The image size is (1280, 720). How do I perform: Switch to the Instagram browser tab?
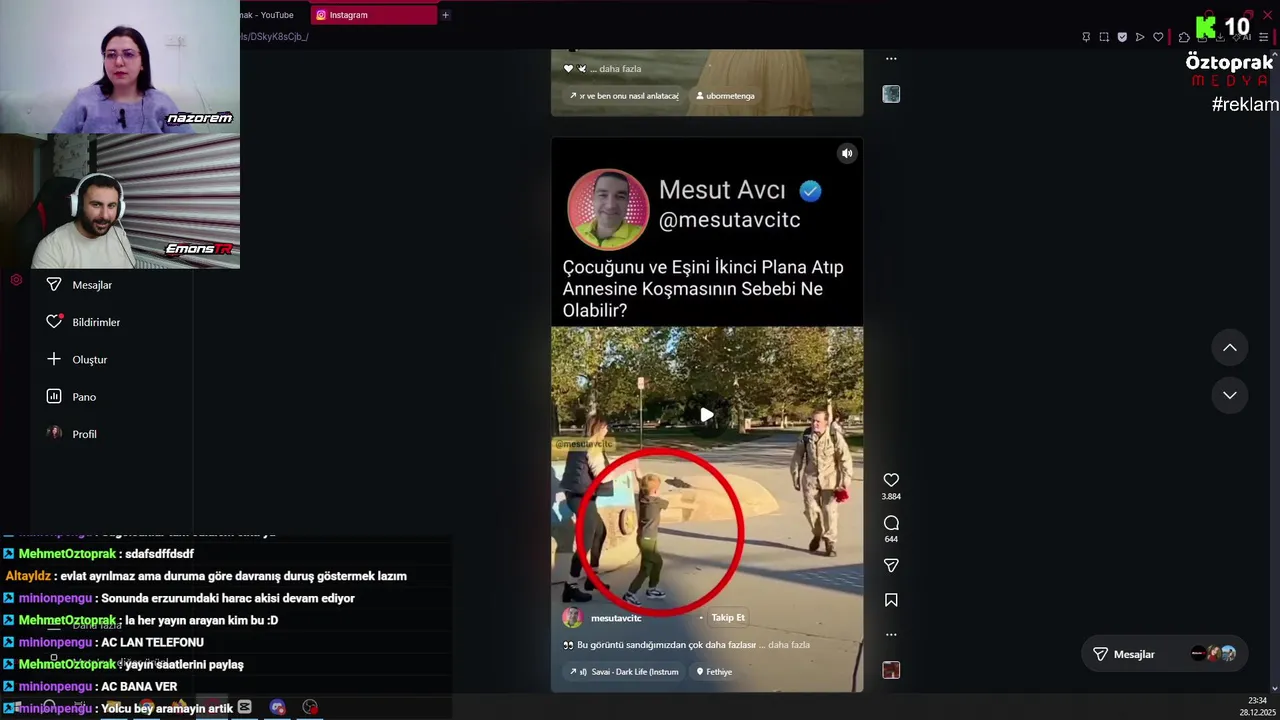pyautogui.click(x=374, y=15)
